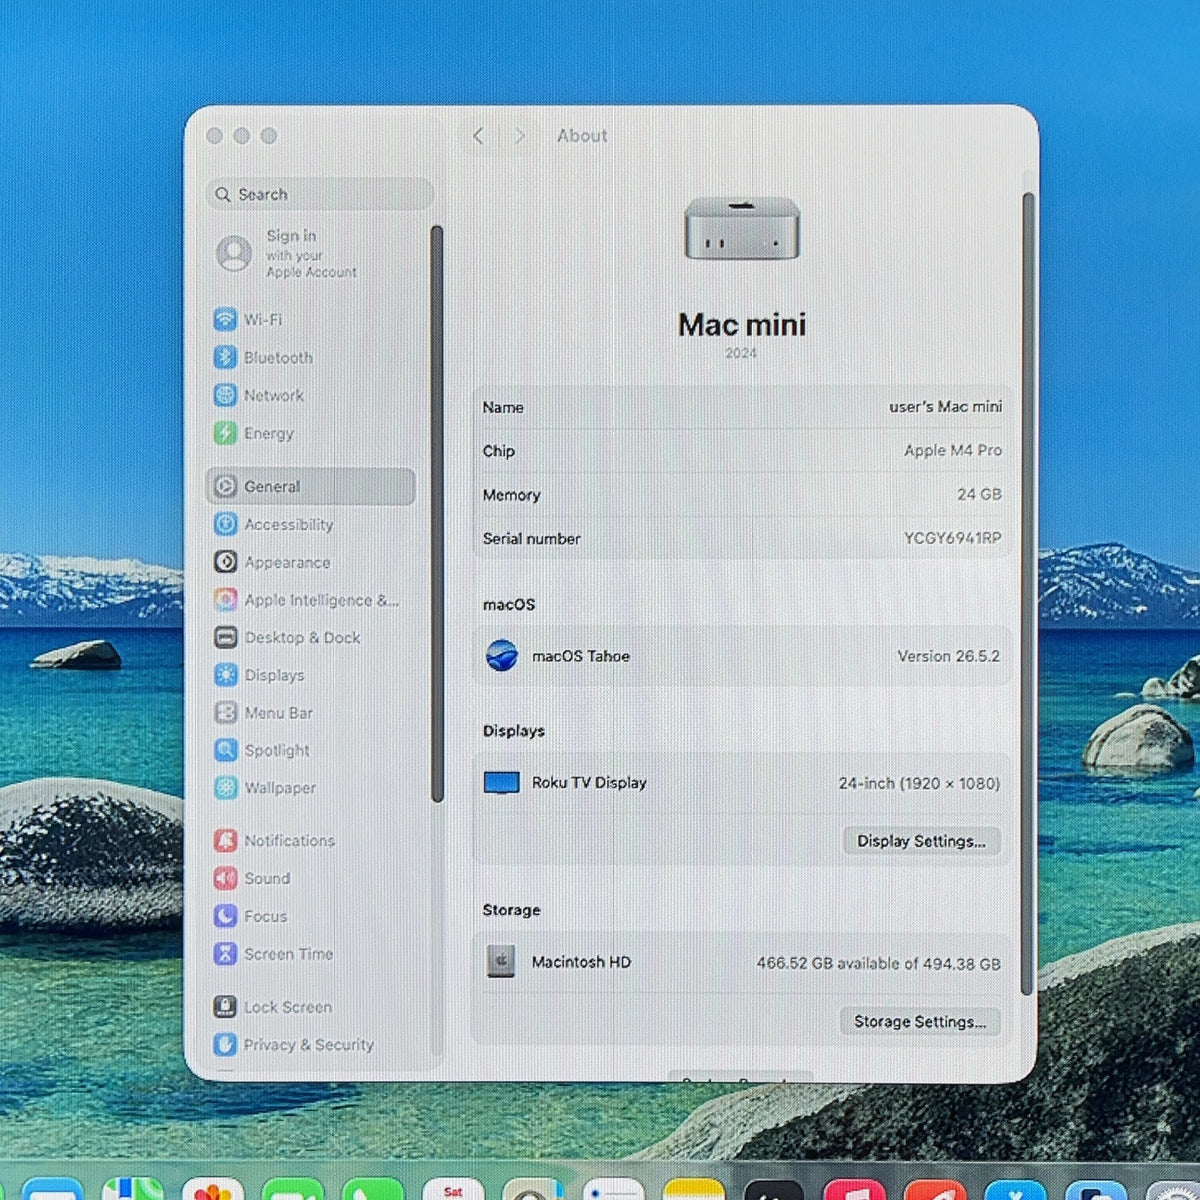Screen dimensions: 1200x1200
Task: Click the "Mac mini" heading
Action: coord(742,324)
